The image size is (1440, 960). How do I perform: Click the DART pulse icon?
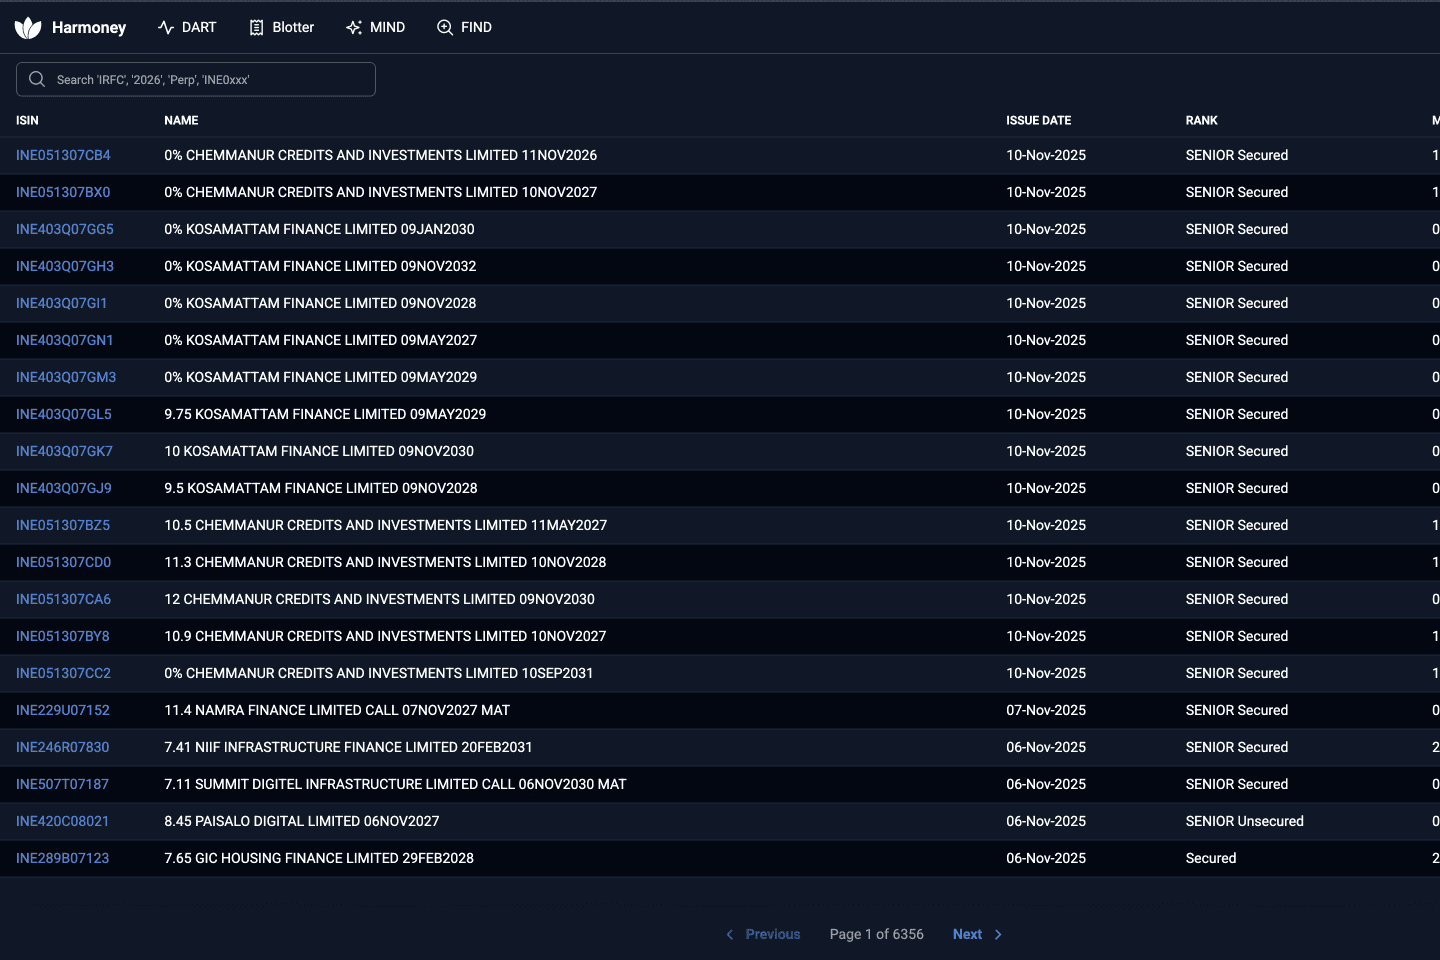pos(166,28)
